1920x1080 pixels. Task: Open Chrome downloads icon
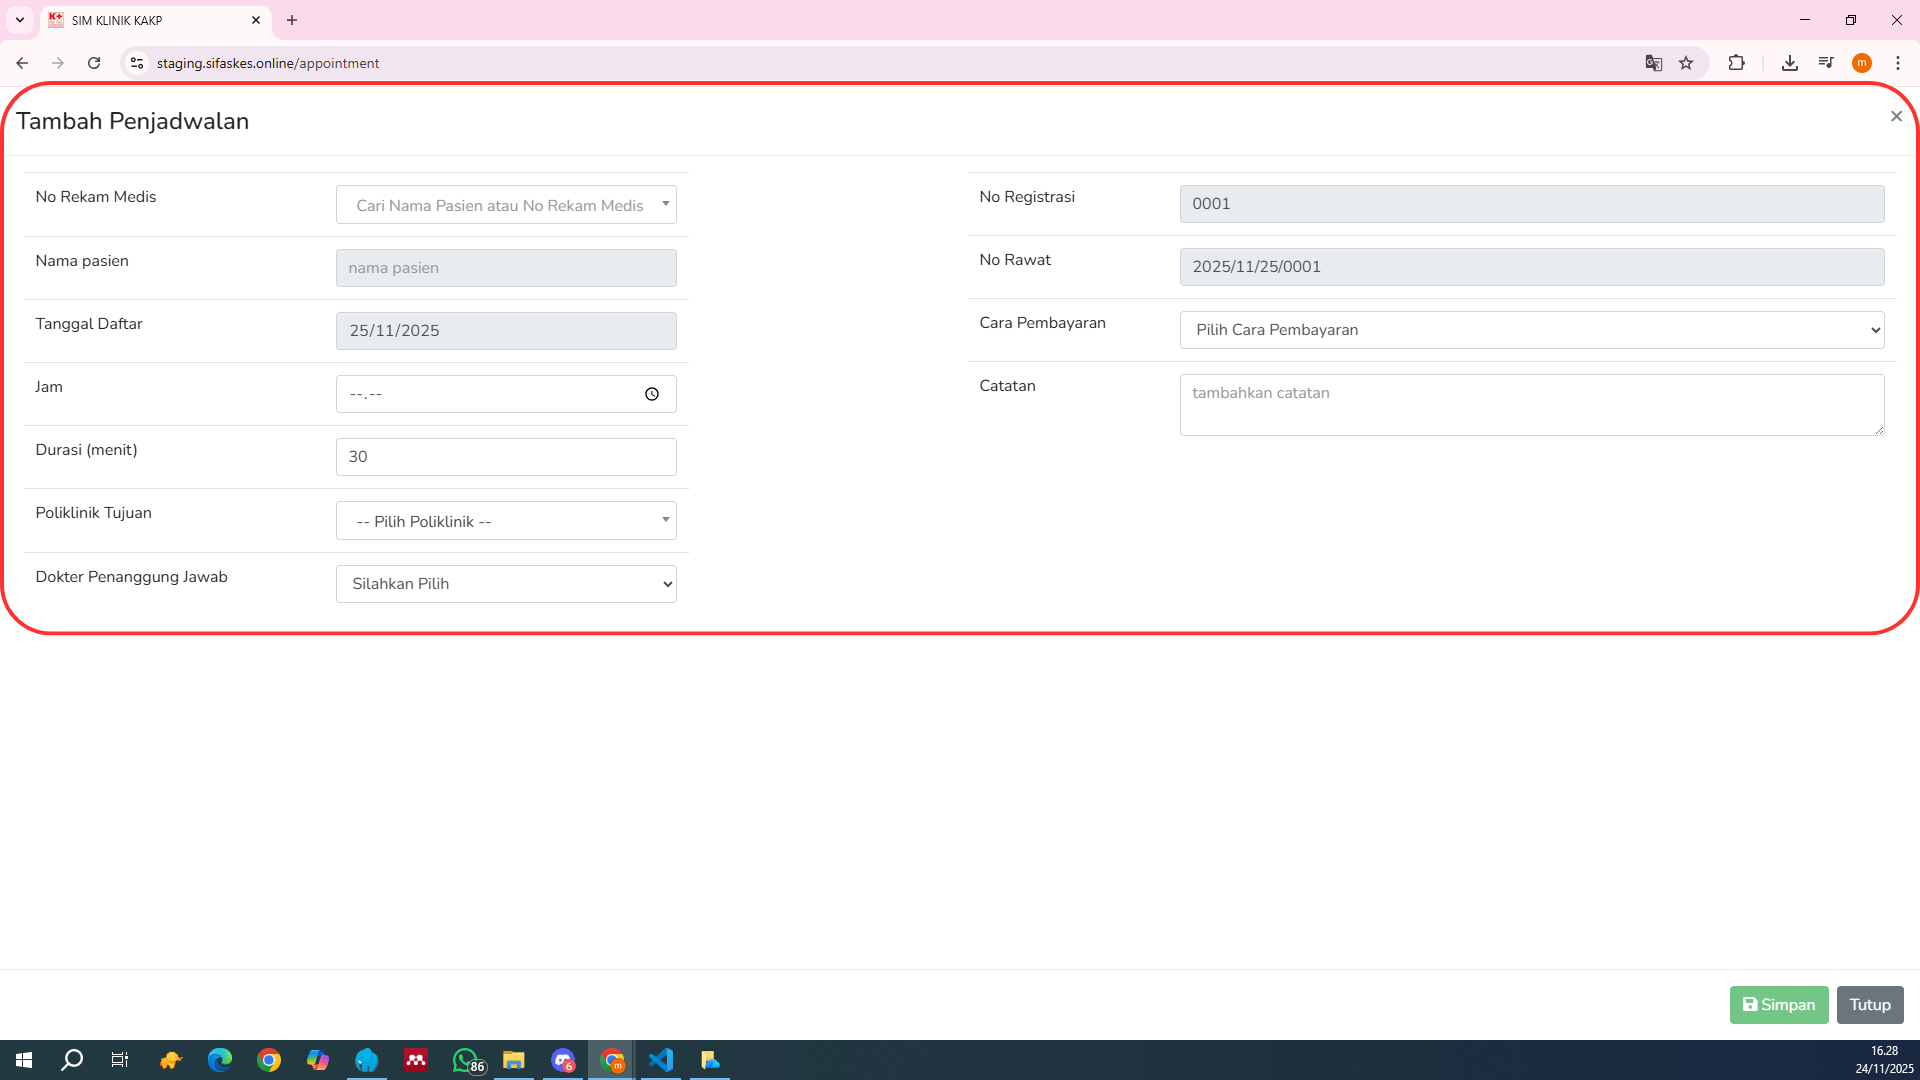(1789, 63)
